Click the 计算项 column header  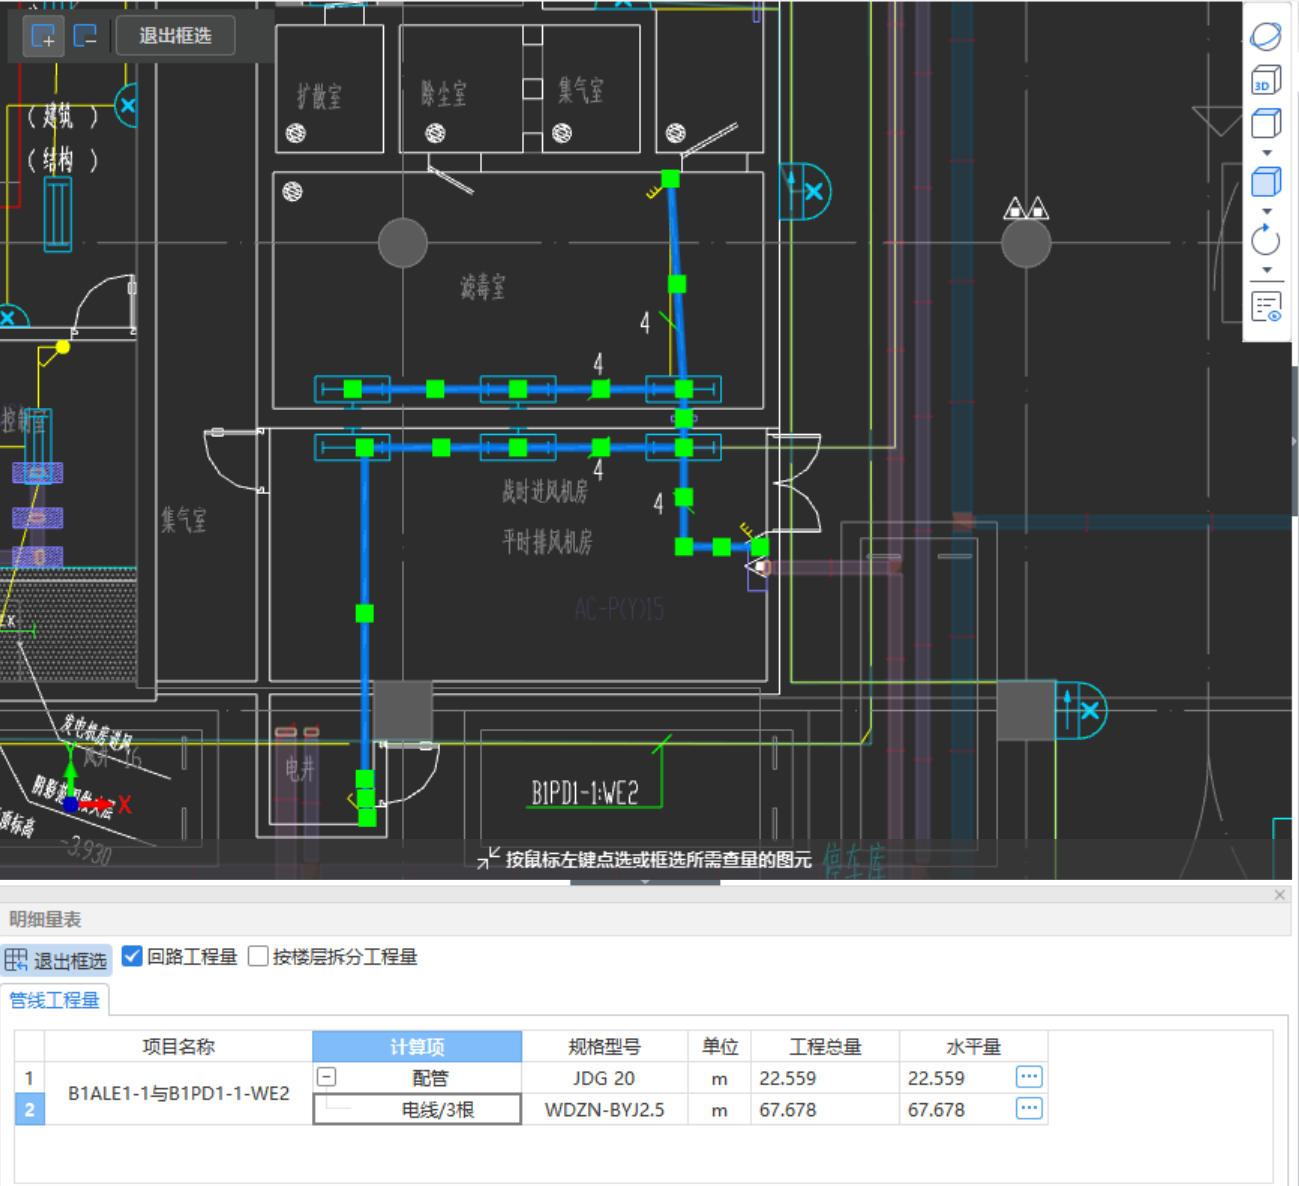coord(417,1046)
